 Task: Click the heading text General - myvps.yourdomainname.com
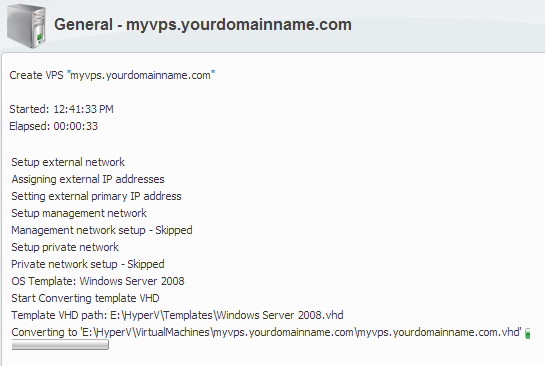(203, 25)
